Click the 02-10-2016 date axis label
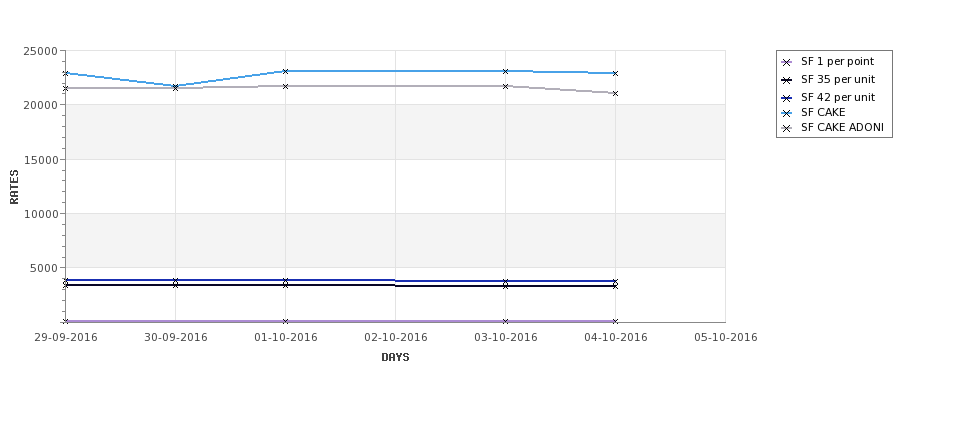The image size is (975, 429). [x=395, y=338]
